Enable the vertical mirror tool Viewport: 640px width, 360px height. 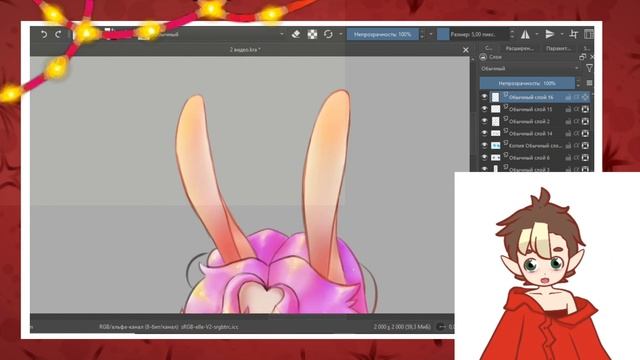tap(550, 34)
